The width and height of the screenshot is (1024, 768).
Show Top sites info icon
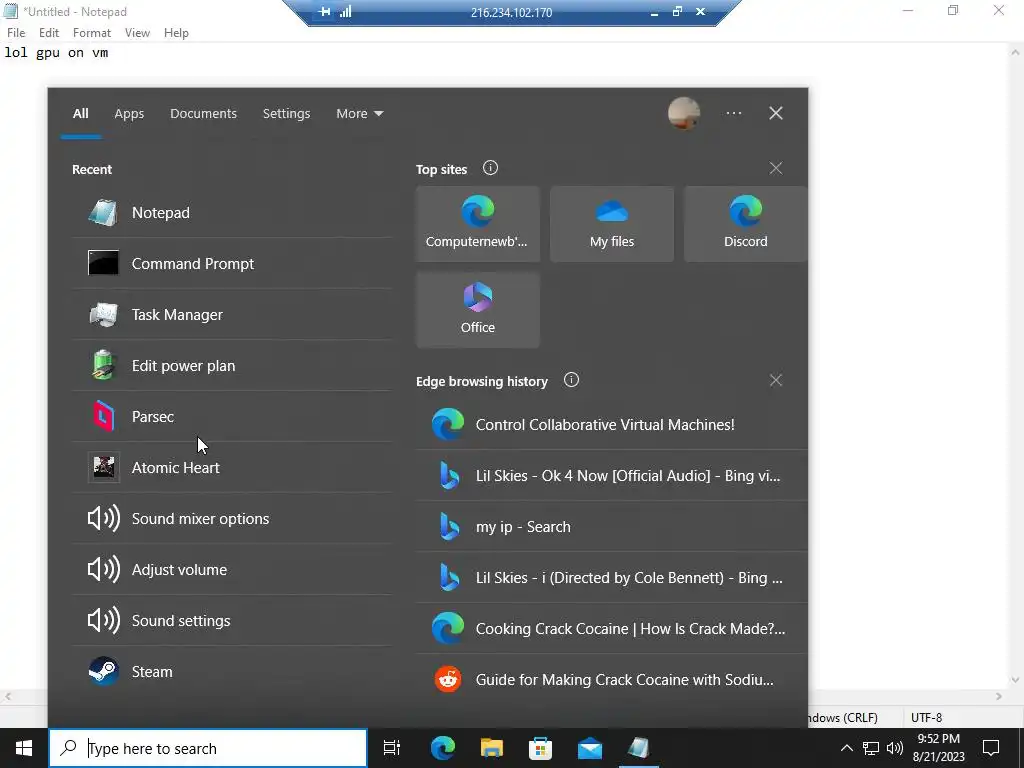pos(490,168)
